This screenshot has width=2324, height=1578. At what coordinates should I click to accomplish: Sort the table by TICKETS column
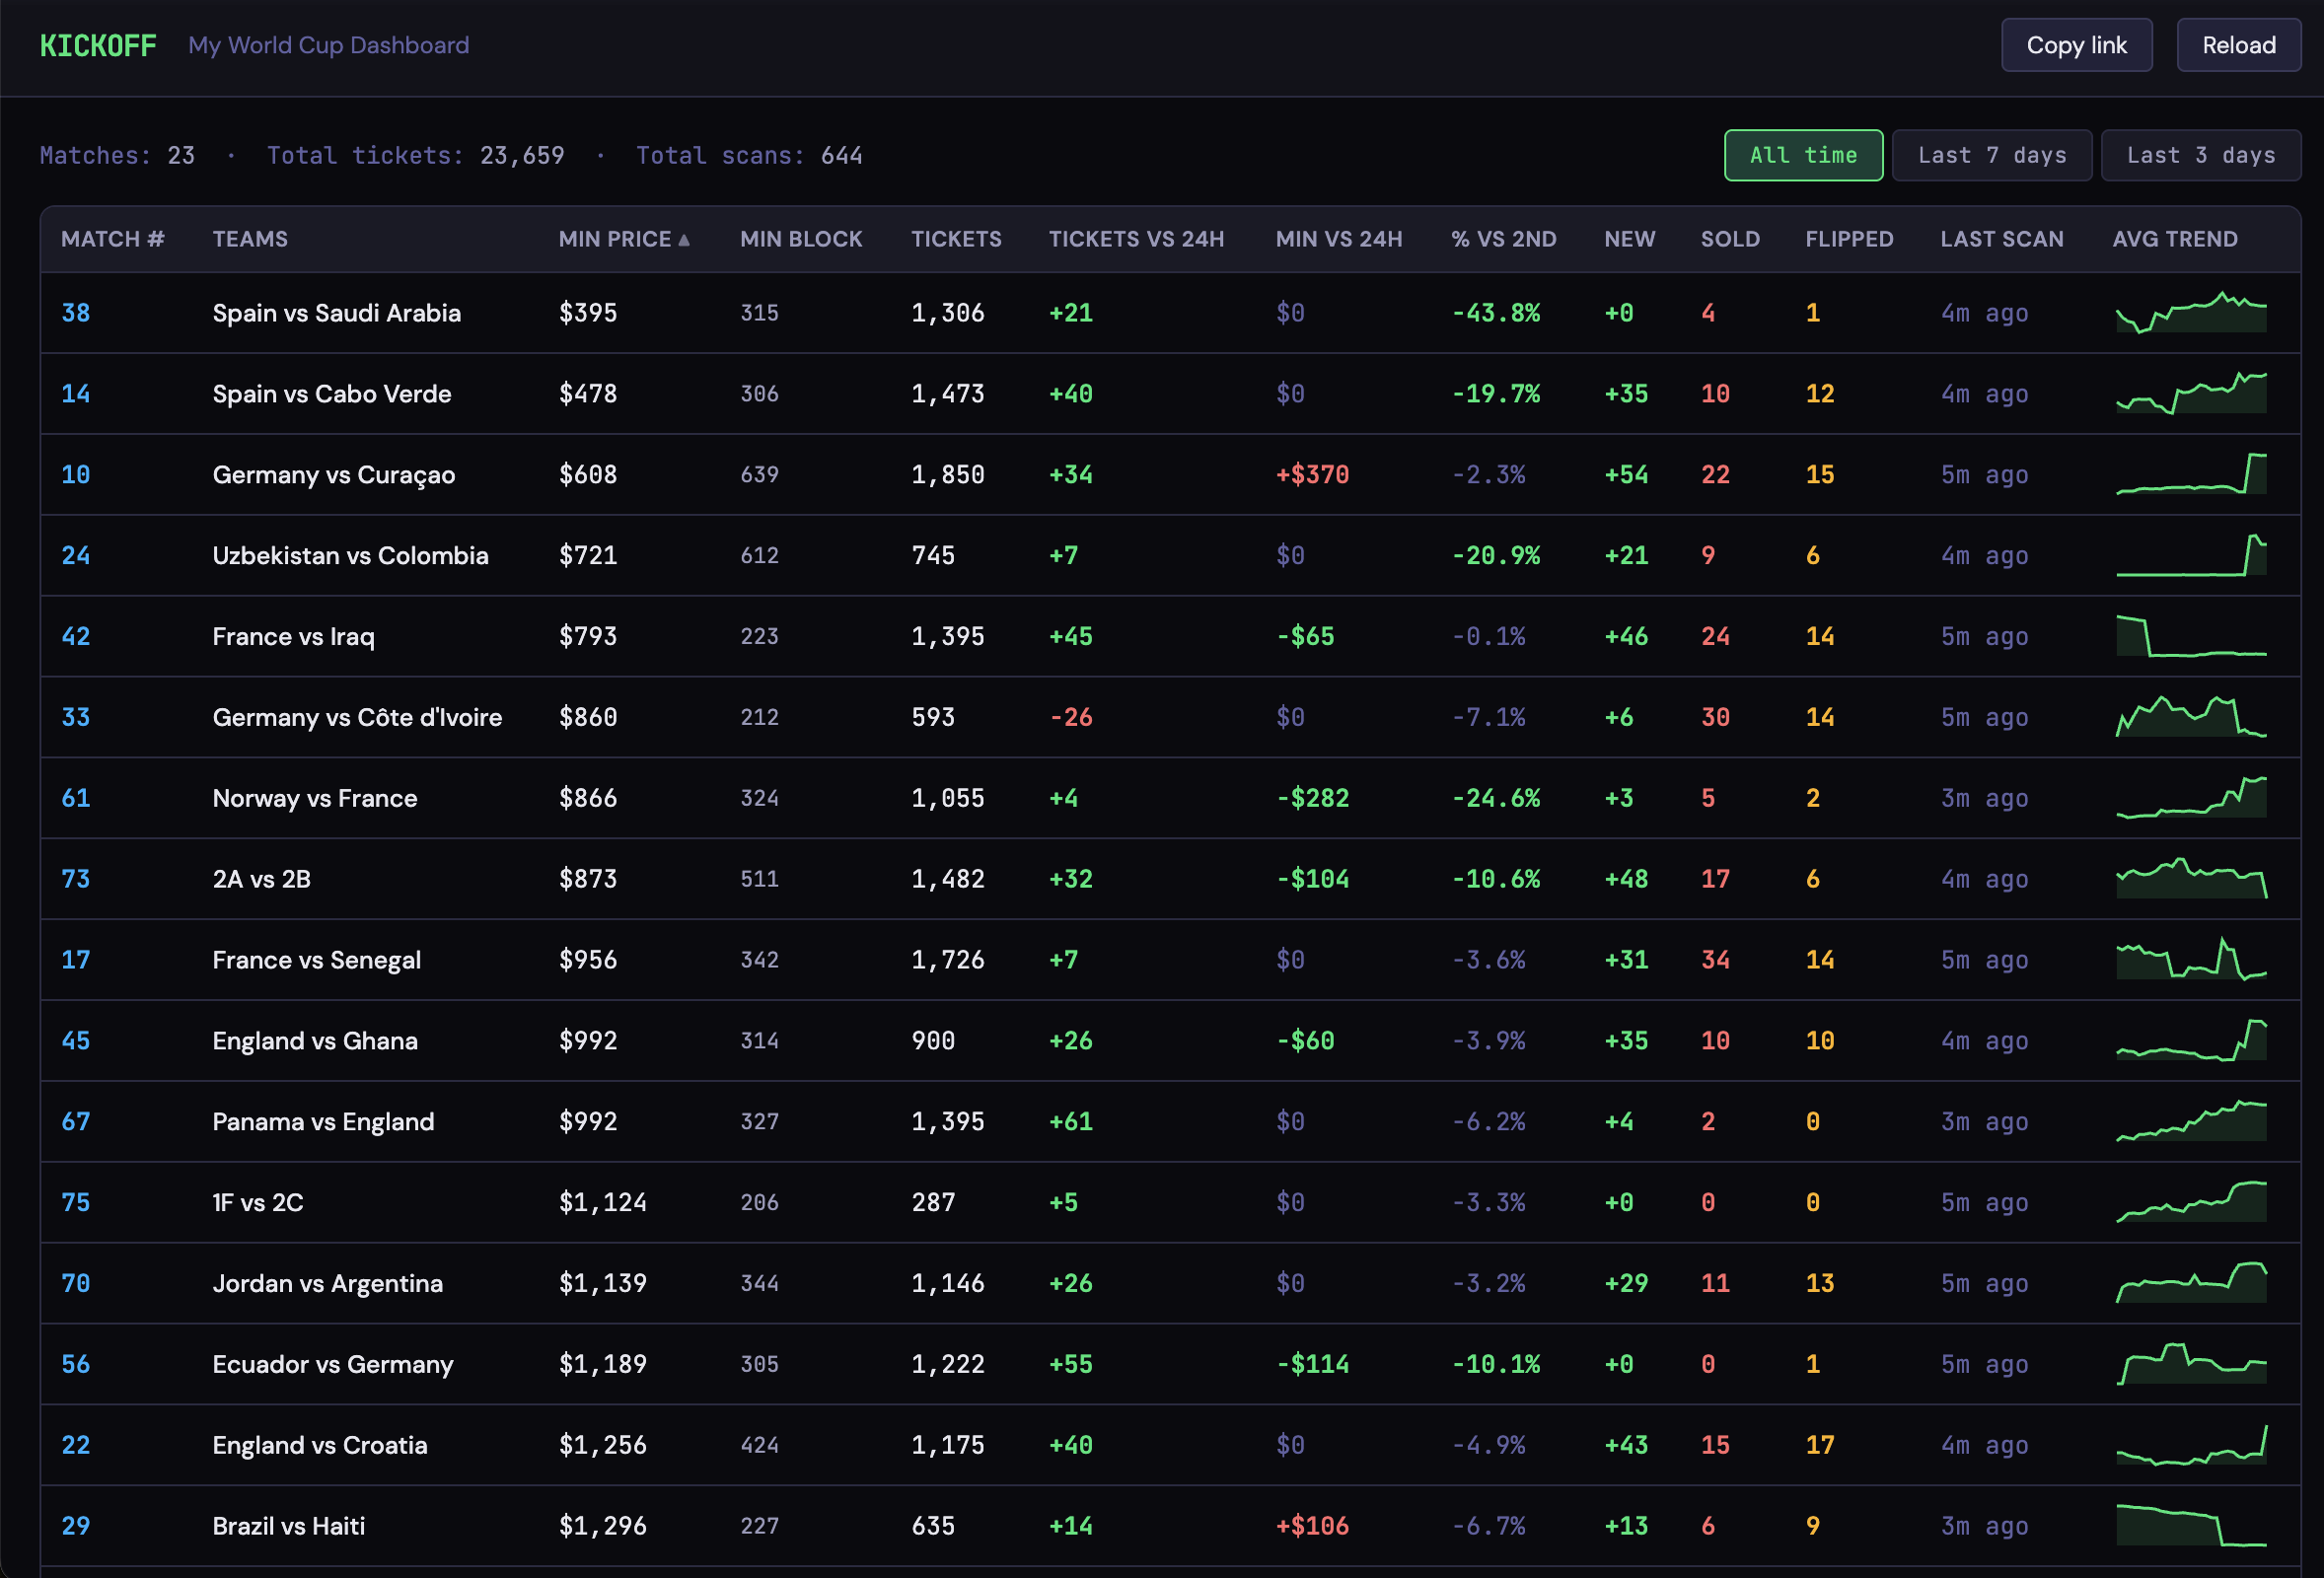(956, 239)
